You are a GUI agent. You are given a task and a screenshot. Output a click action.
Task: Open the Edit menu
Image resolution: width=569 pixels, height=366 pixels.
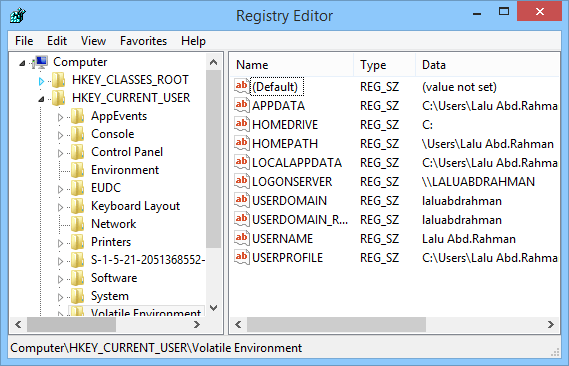pos(57,41)
